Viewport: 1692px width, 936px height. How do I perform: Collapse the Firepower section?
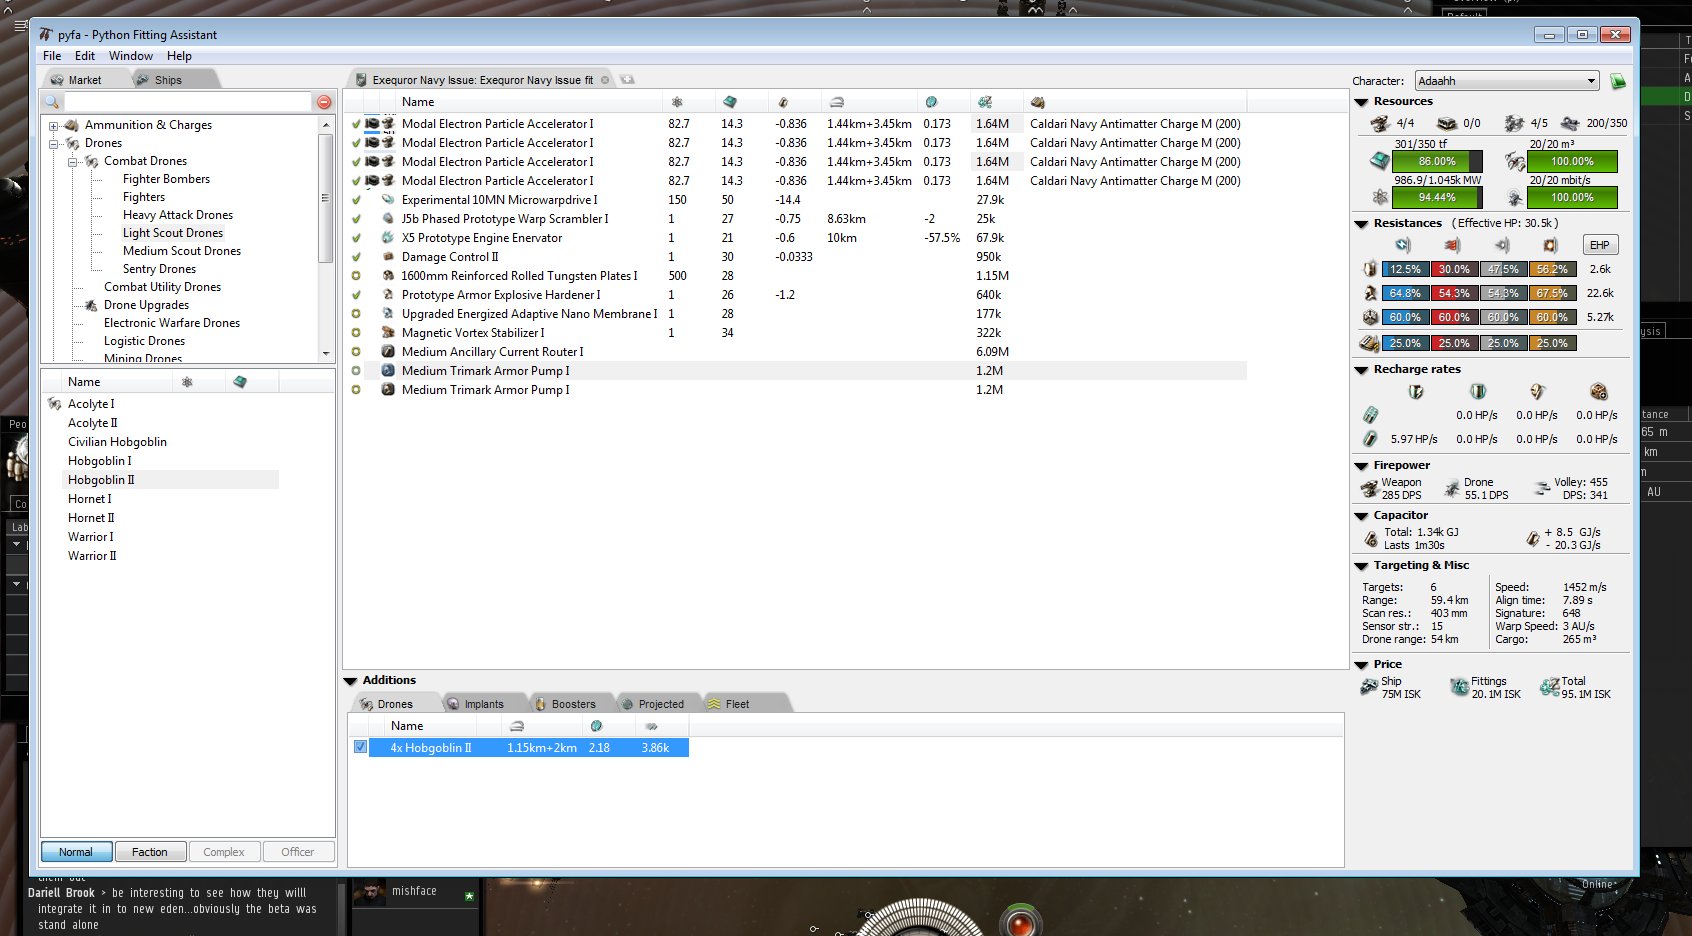(x=1361, y=466)
